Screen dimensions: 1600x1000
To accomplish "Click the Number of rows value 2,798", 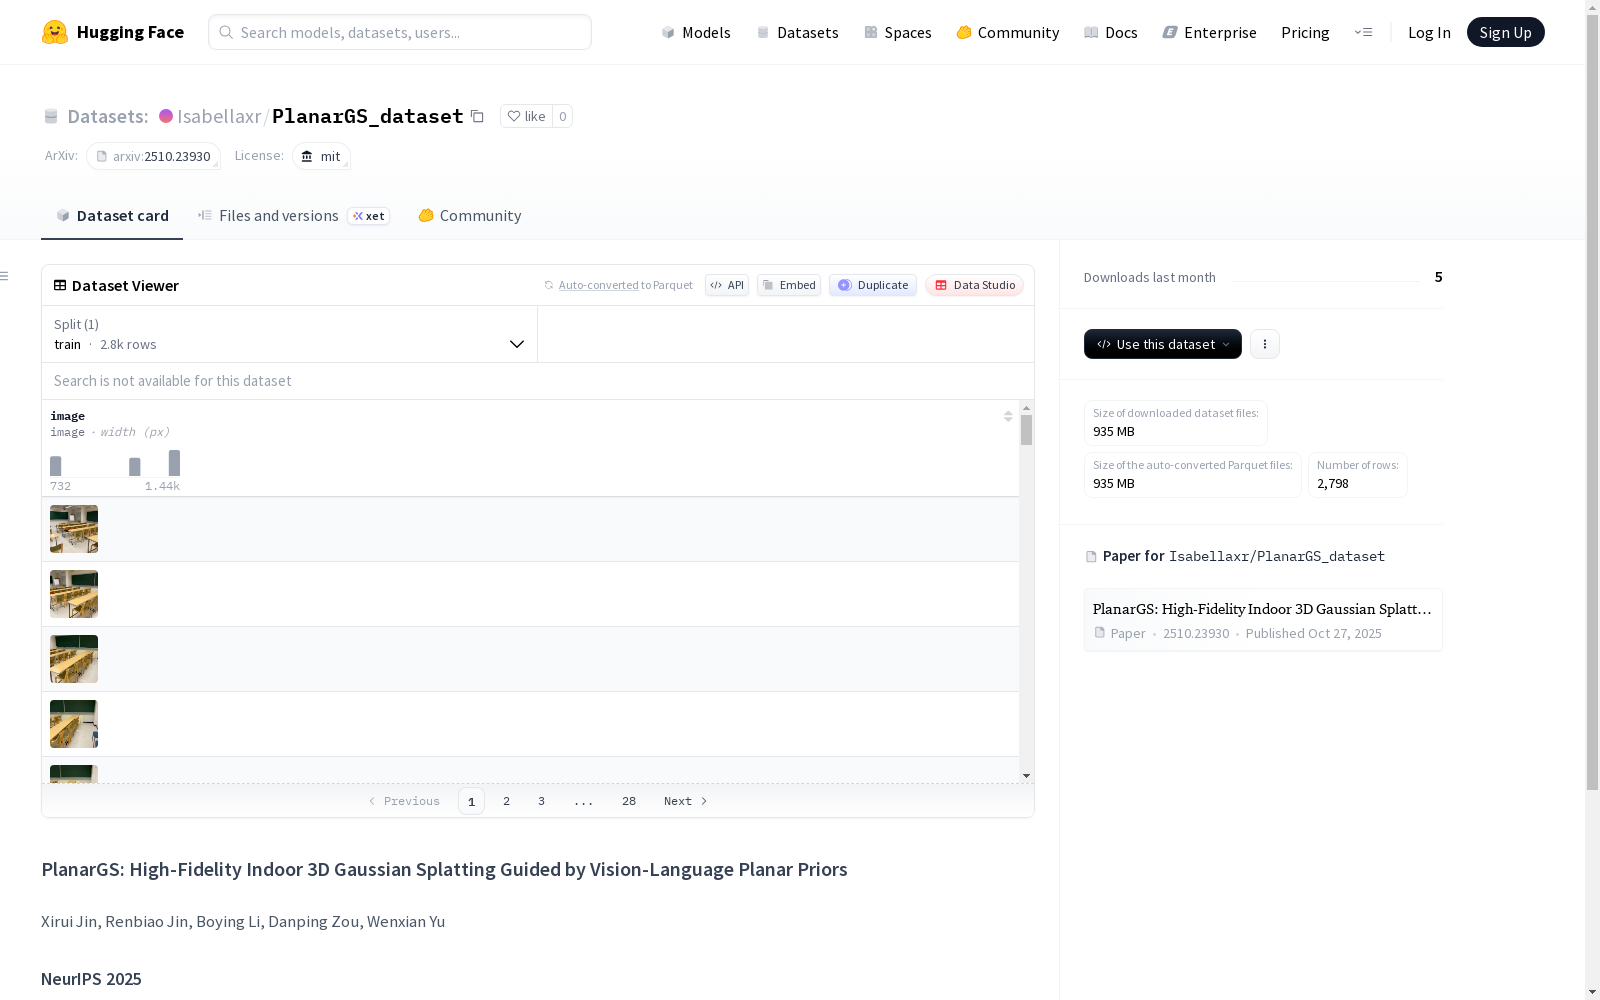I will point(1333,483).
